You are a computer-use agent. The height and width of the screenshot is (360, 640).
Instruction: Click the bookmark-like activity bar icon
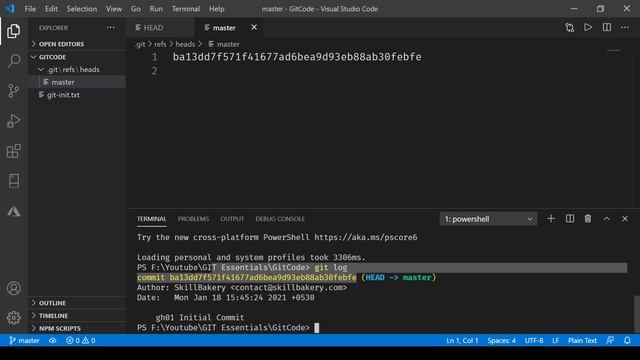tap(13, 181)
